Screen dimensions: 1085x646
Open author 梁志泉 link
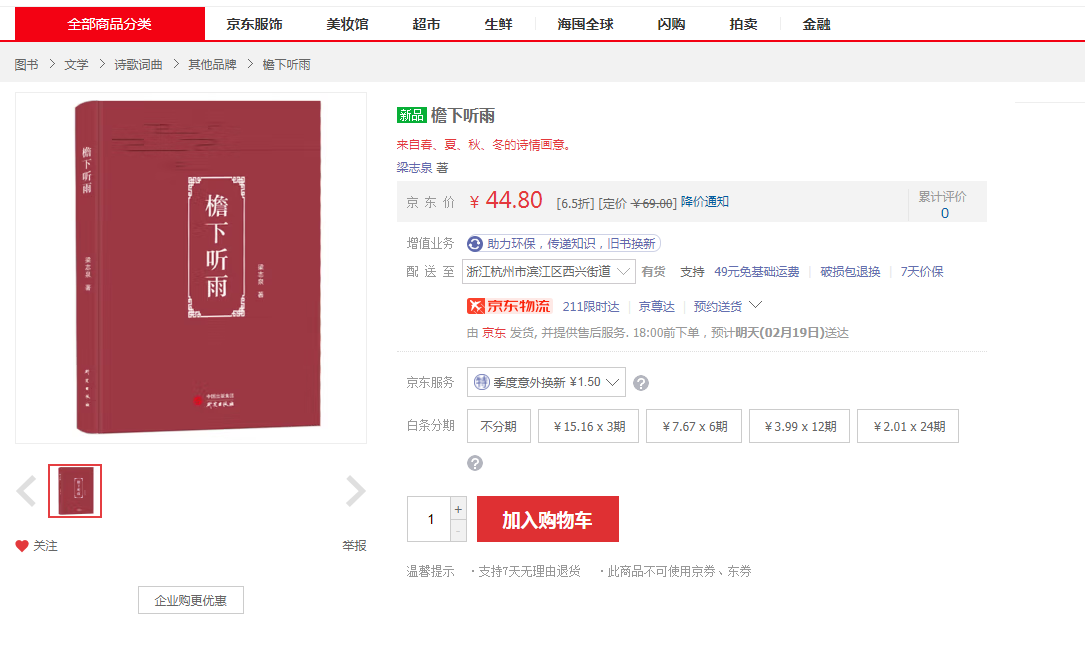[x=414, y=167]
